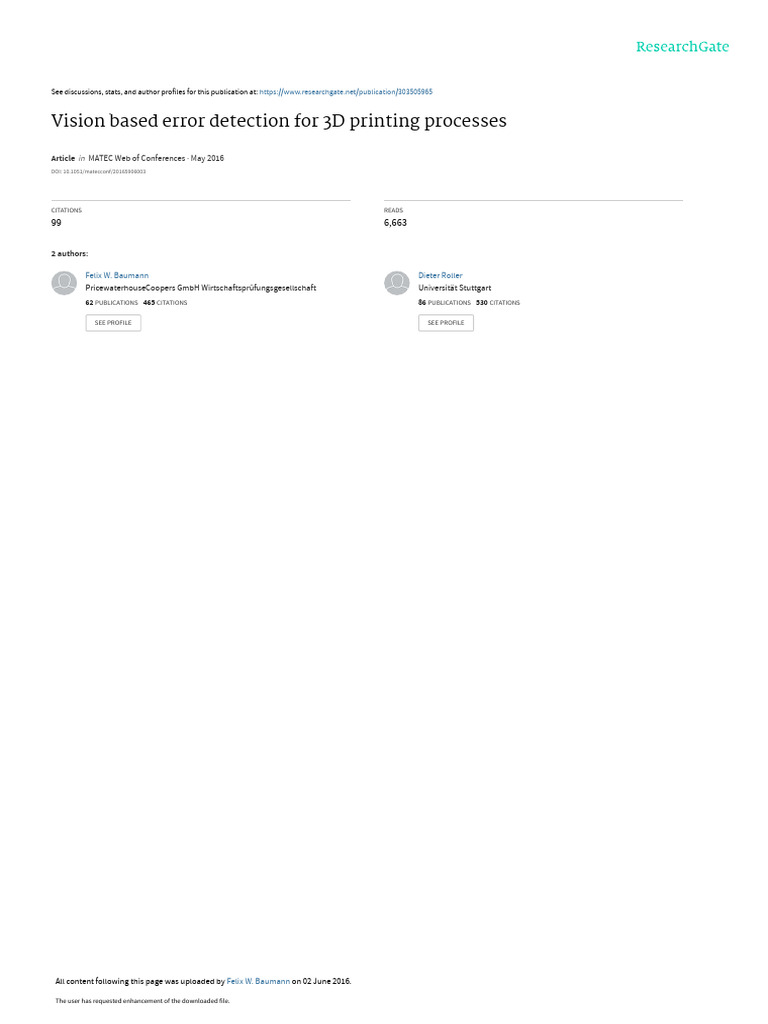Click the 99 citations count

coord(56,223)
